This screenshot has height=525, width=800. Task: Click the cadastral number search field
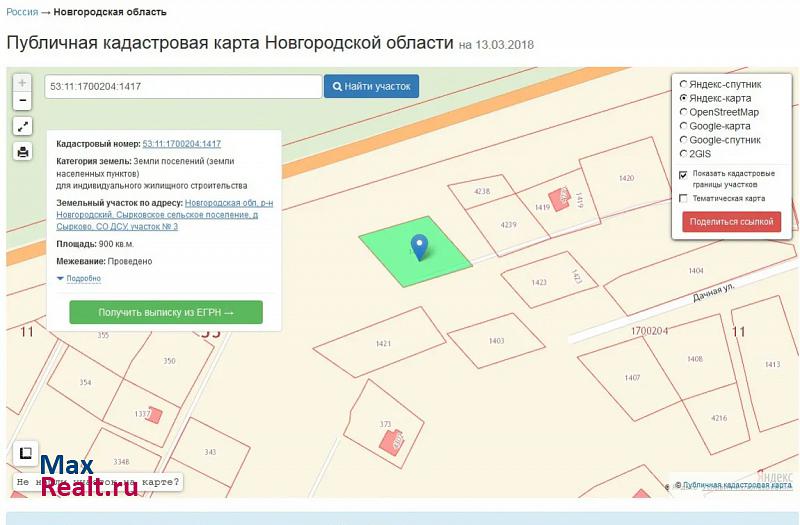[182, 87]
